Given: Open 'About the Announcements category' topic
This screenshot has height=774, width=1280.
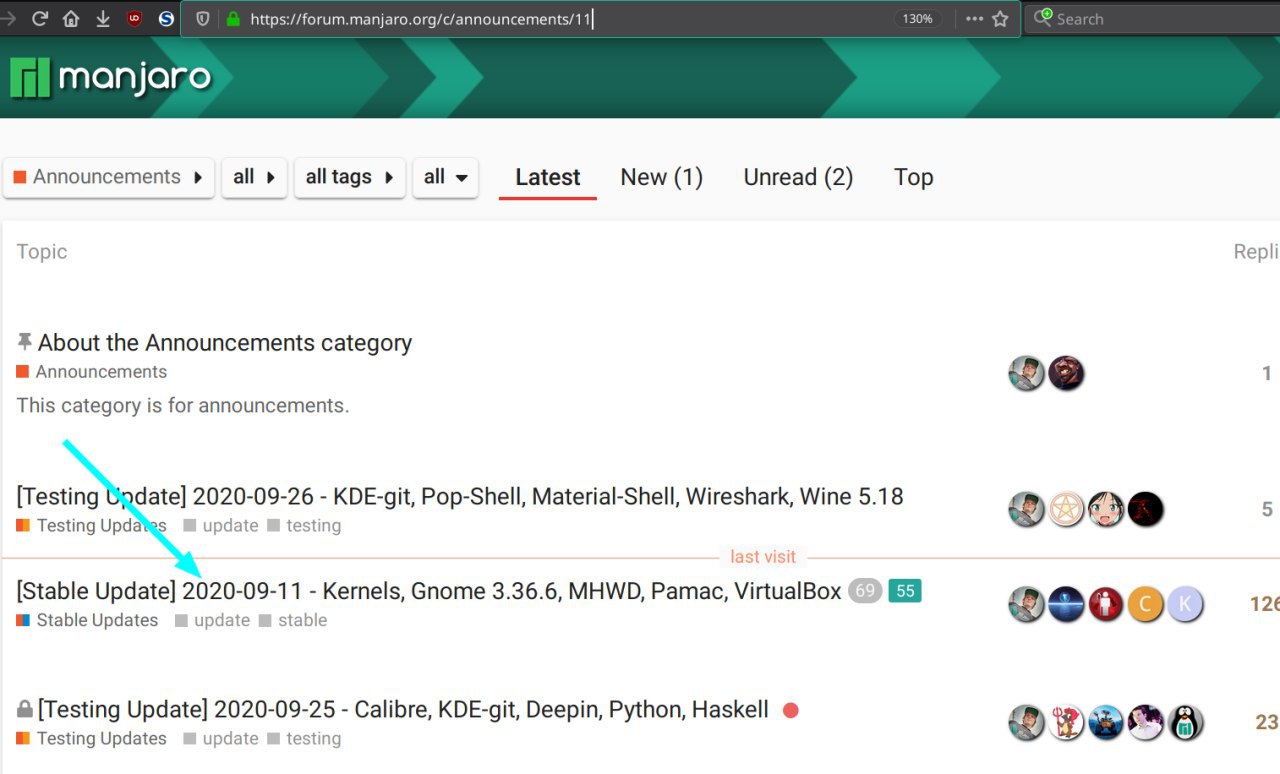Looking at the screenshot, I should click(x=225, y=343).
